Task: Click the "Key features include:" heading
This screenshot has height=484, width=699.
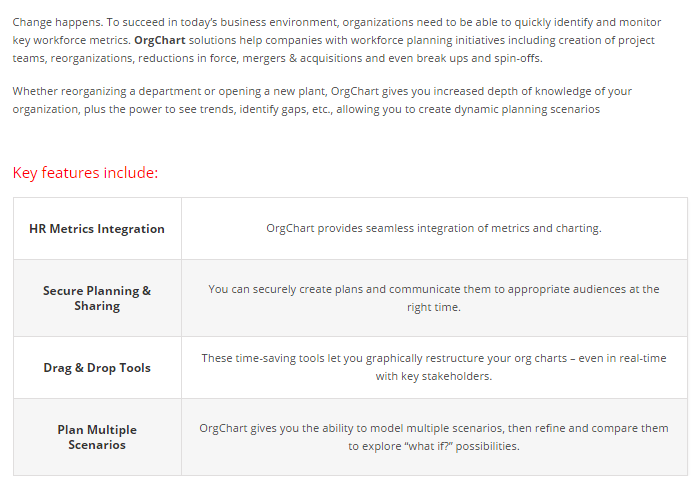Action: 85,173
